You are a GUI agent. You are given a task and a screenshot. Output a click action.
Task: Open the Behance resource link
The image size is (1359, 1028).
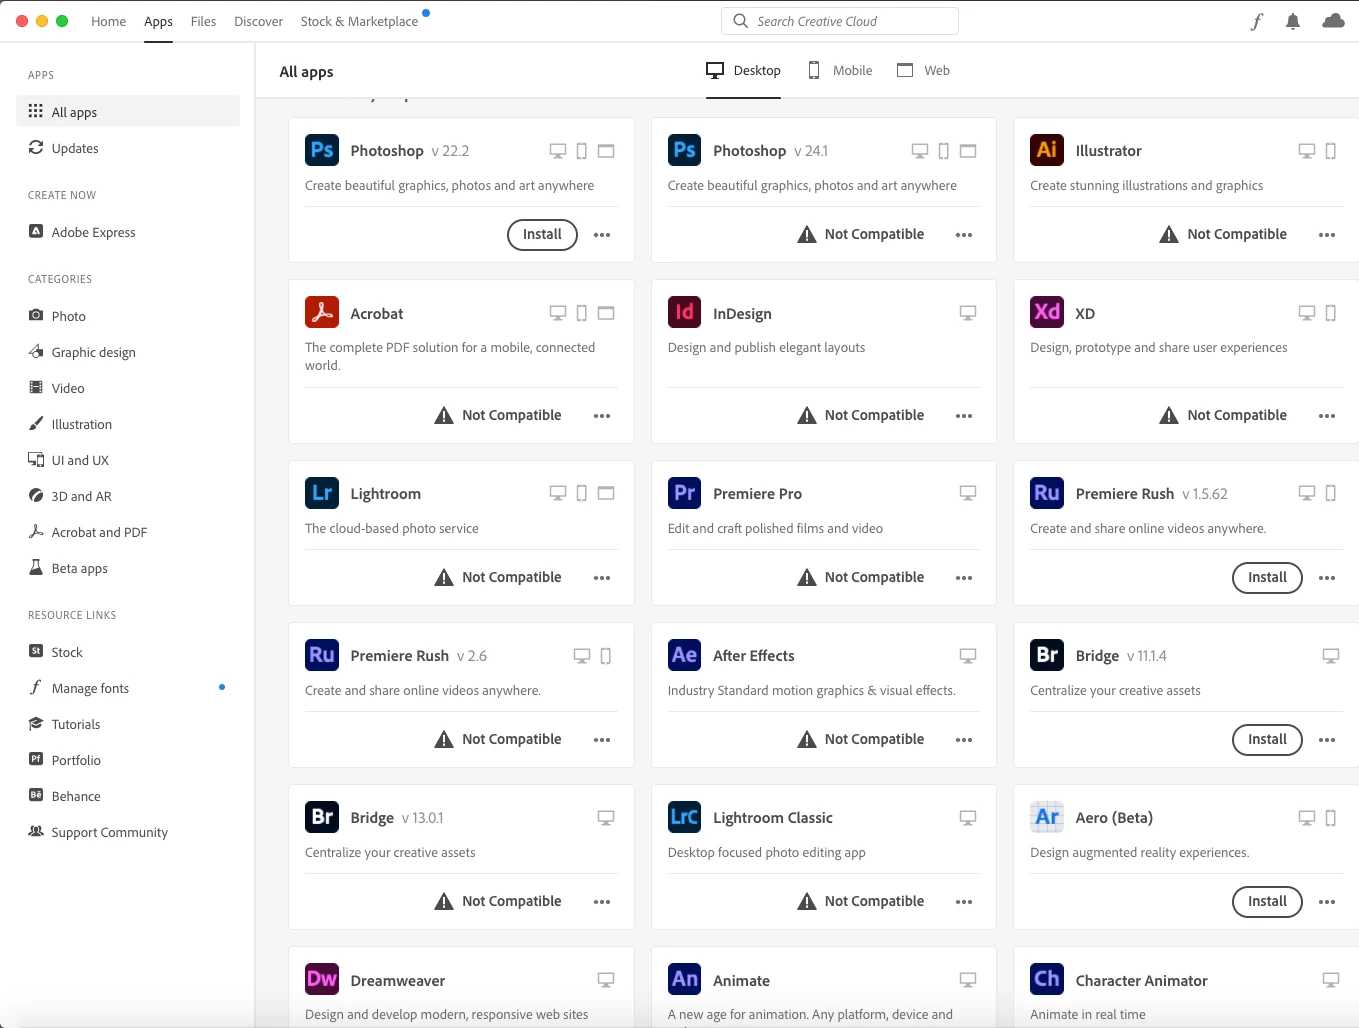[128, 796]
